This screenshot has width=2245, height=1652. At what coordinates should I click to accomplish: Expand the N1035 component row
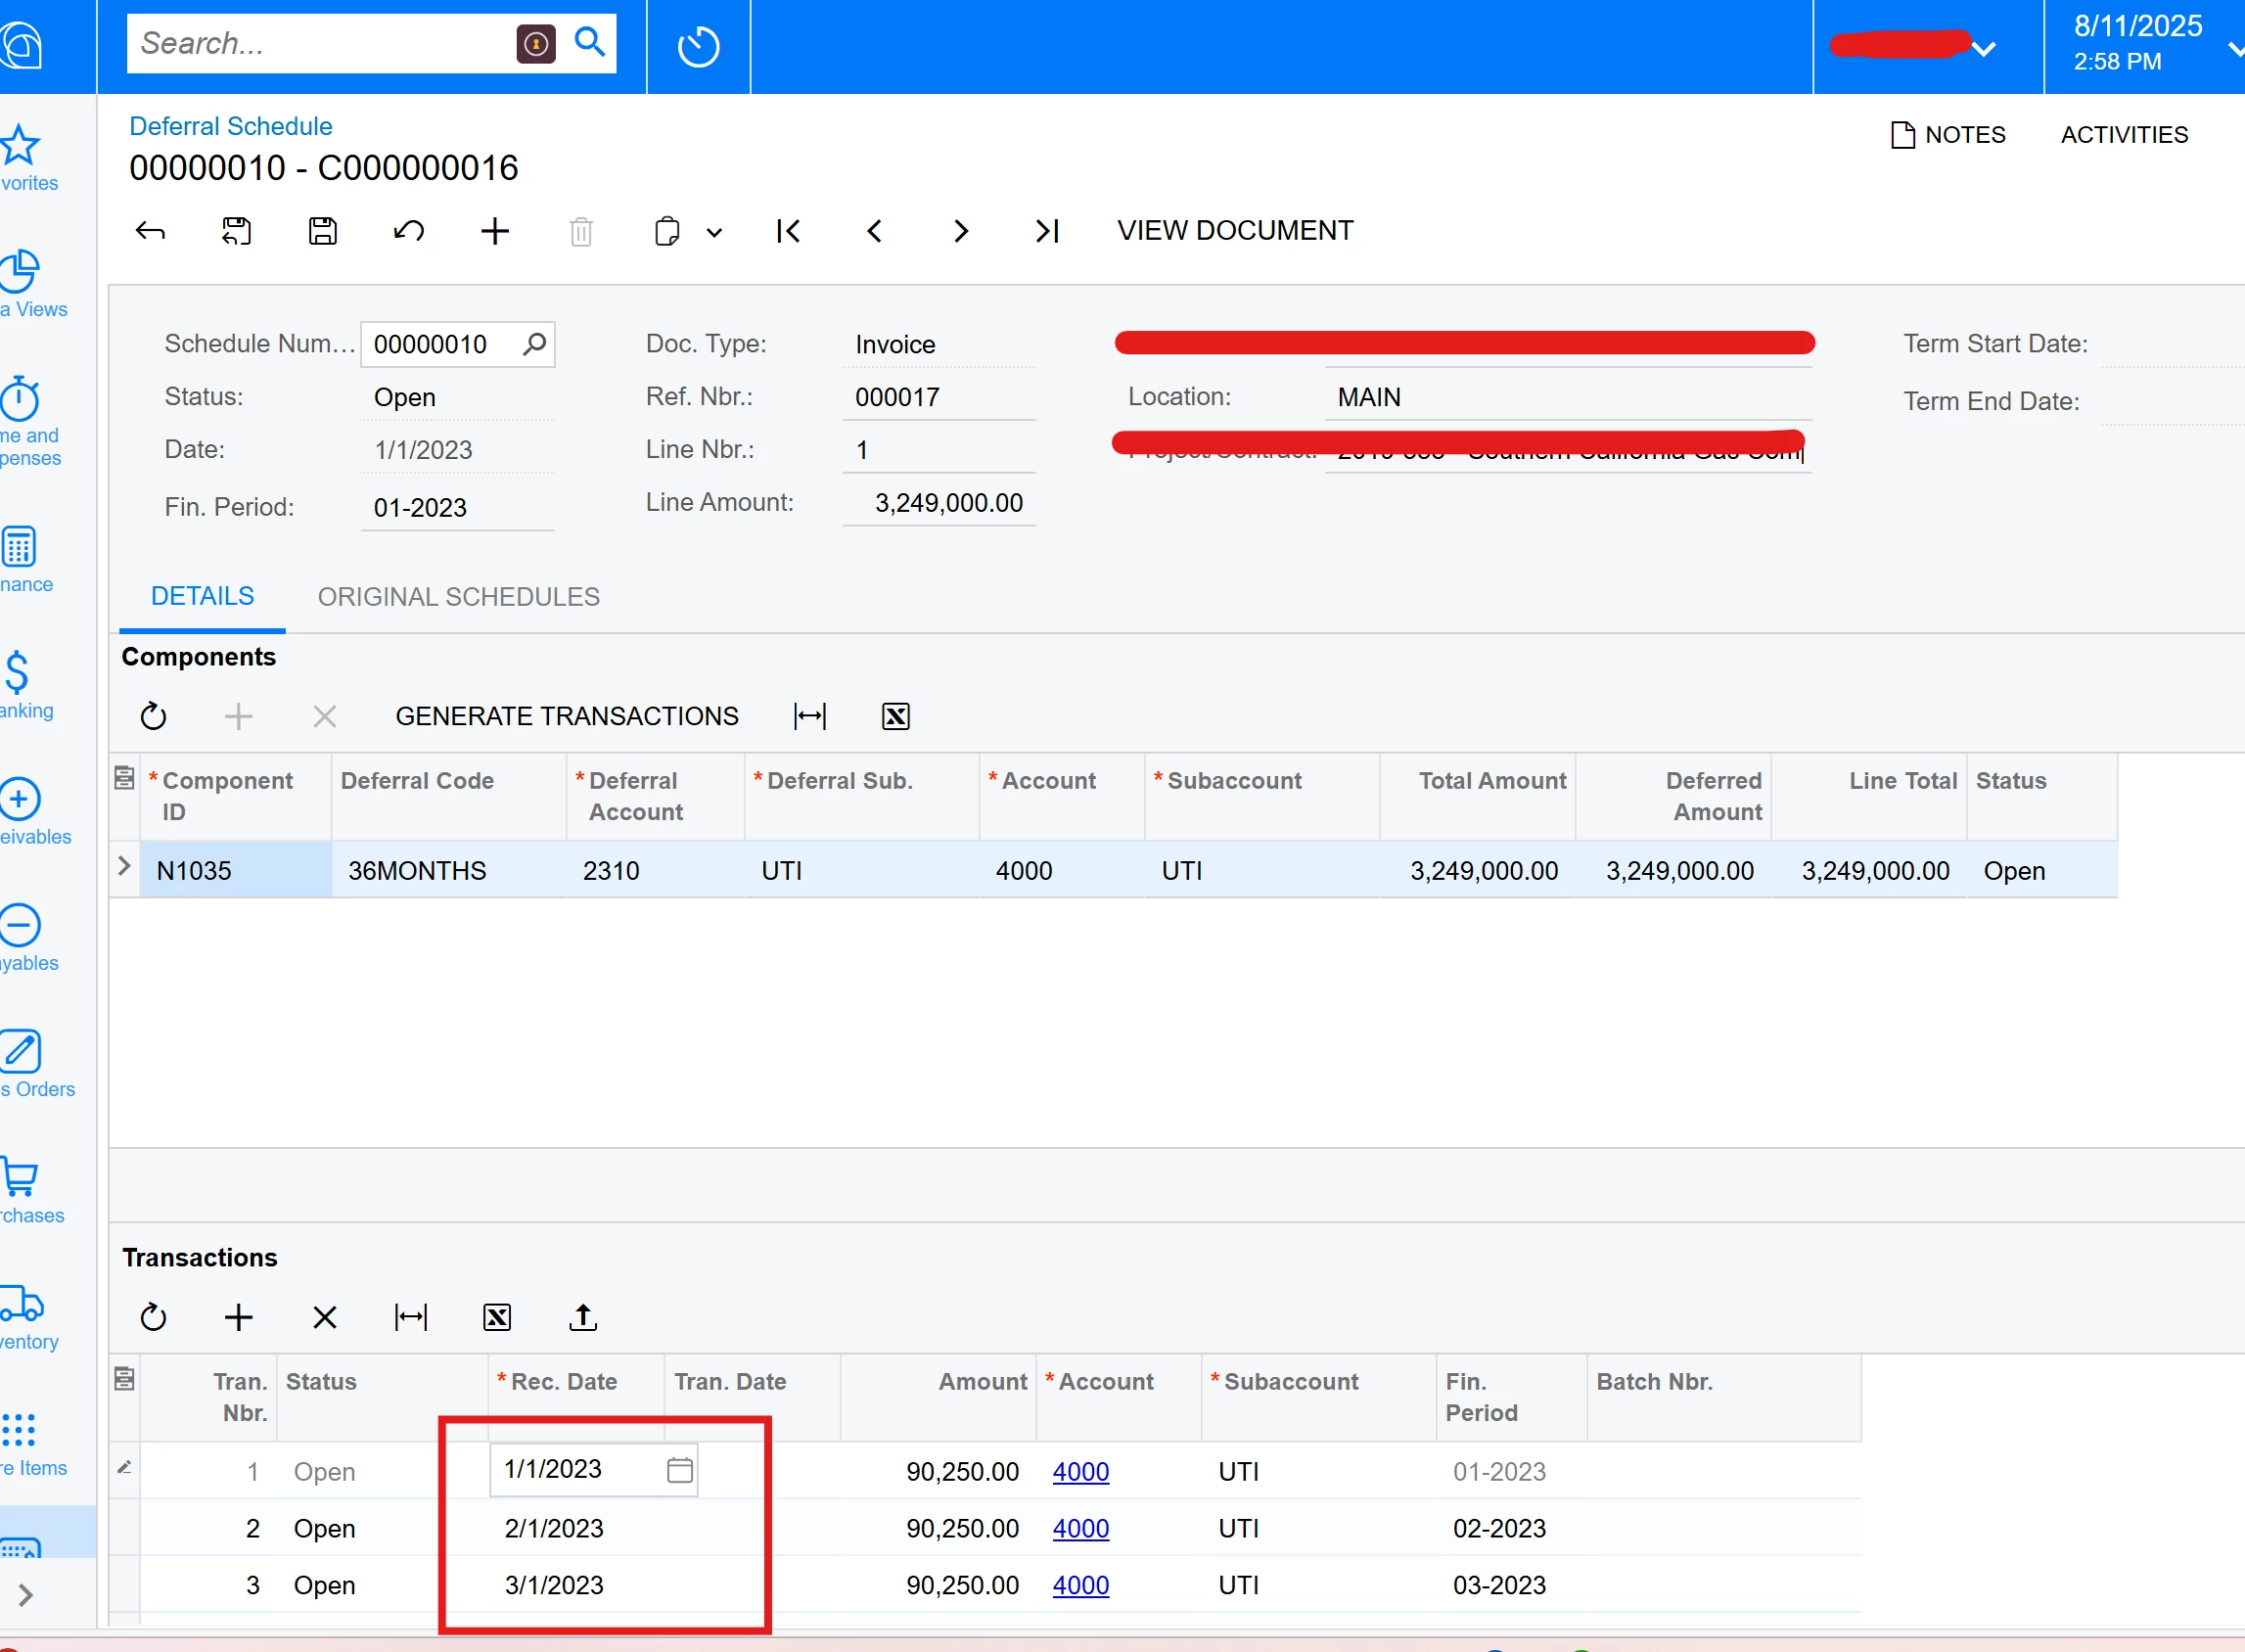124,866
